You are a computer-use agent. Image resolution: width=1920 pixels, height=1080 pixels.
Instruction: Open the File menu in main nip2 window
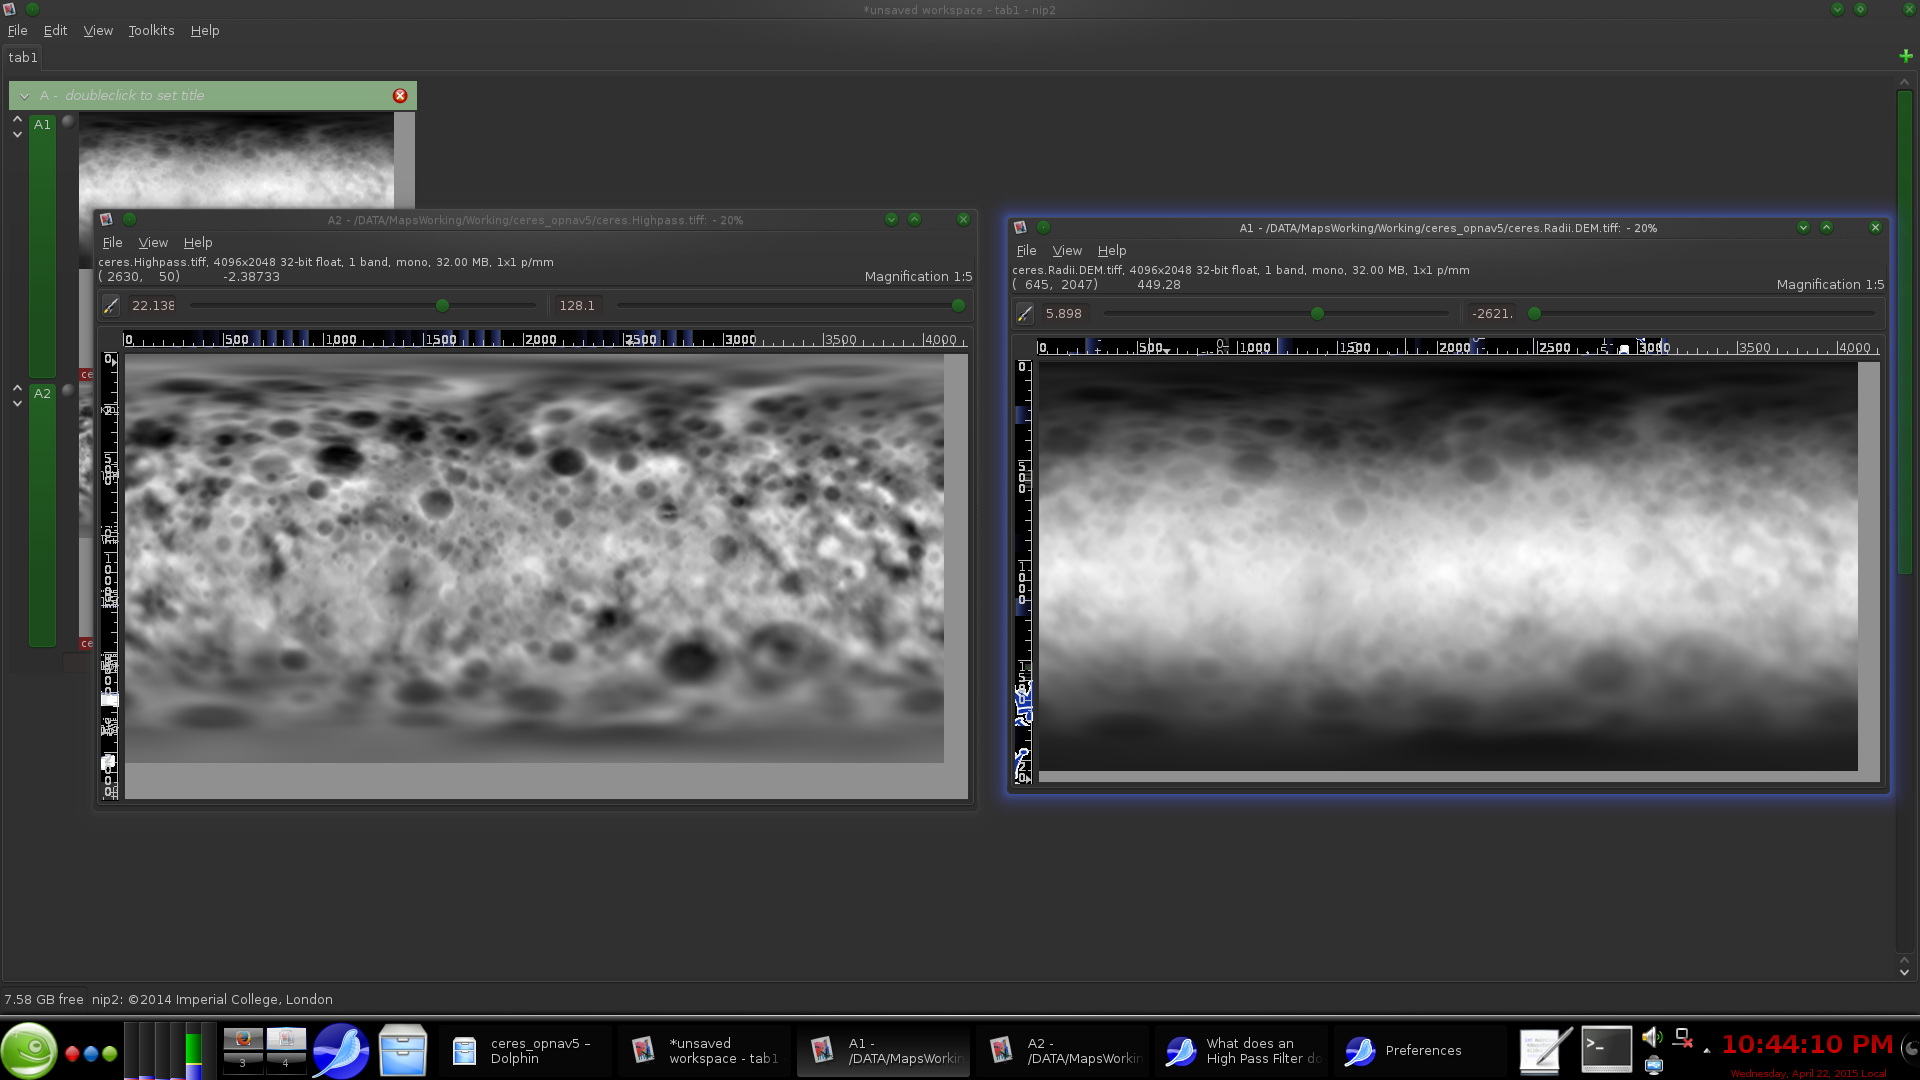coord(18,31)
